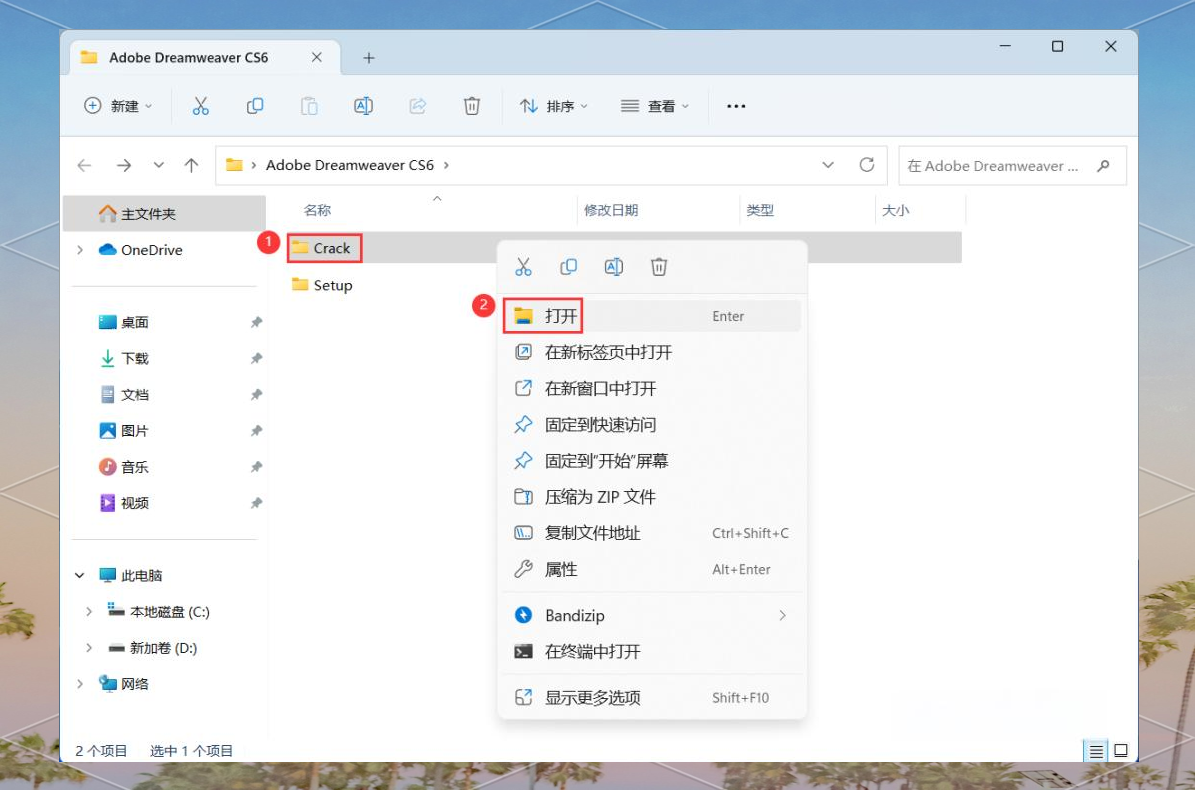1195x790 pixels.
Task: Go forward with the right arrow button
Action: [x=123, y=165]
